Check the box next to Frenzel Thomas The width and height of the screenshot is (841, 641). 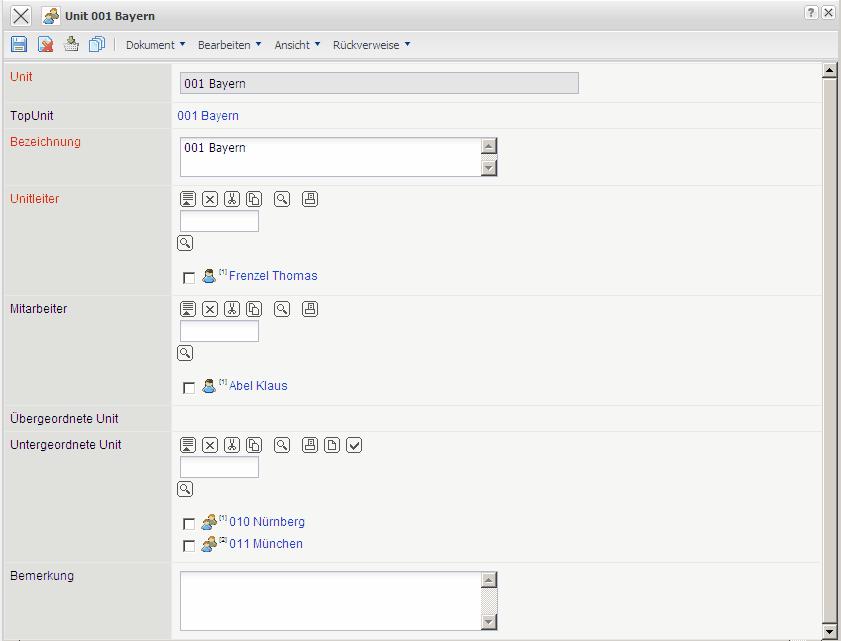(x=189, y=277)
